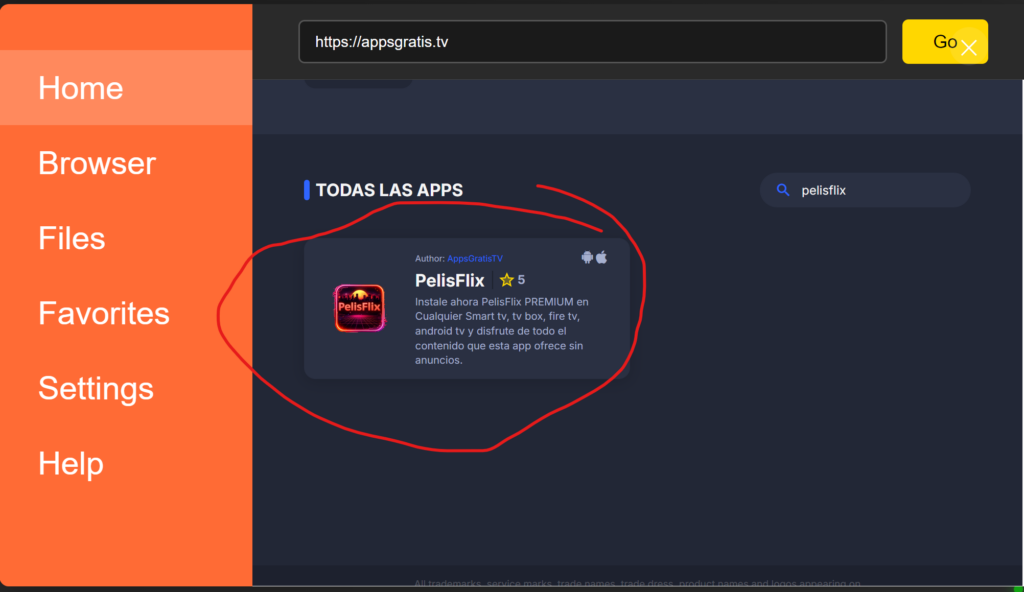Click the search box containing pelisflix
Image resolution: width=1024 pixels, height=592 pixels.
click(x=875, y=190)
